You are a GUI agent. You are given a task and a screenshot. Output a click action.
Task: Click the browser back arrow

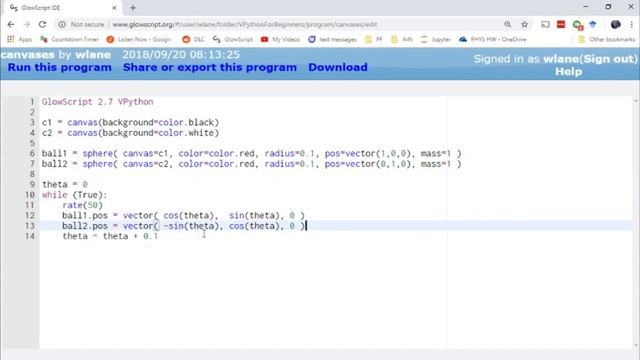pos(11,24)
